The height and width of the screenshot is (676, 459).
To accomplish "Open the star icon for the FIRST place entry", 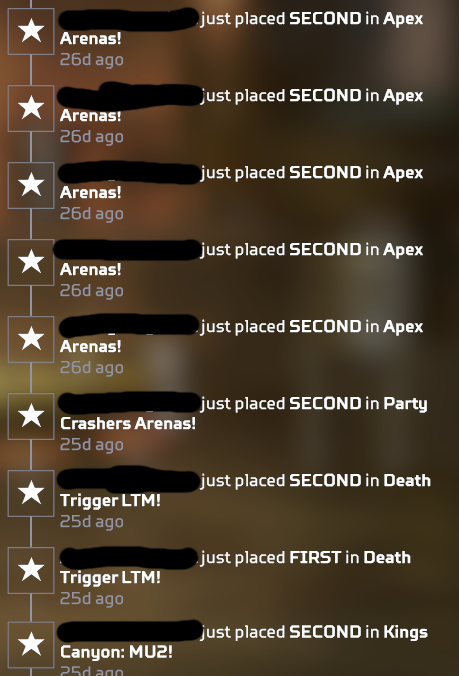I will coord(31,570).
